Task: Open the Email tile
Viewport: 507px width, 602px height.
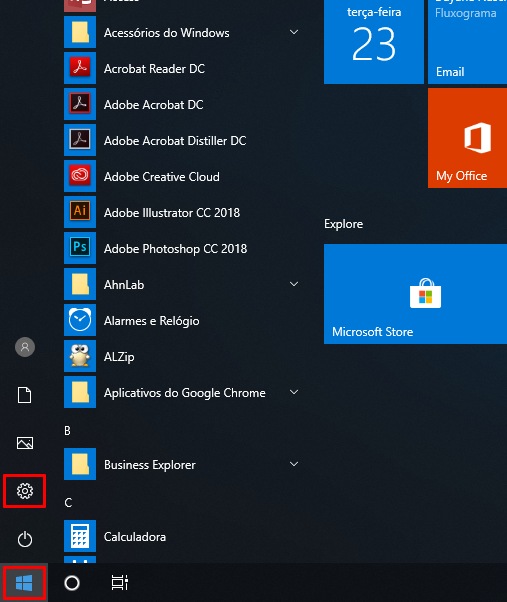Action: (x=467, y=42)
